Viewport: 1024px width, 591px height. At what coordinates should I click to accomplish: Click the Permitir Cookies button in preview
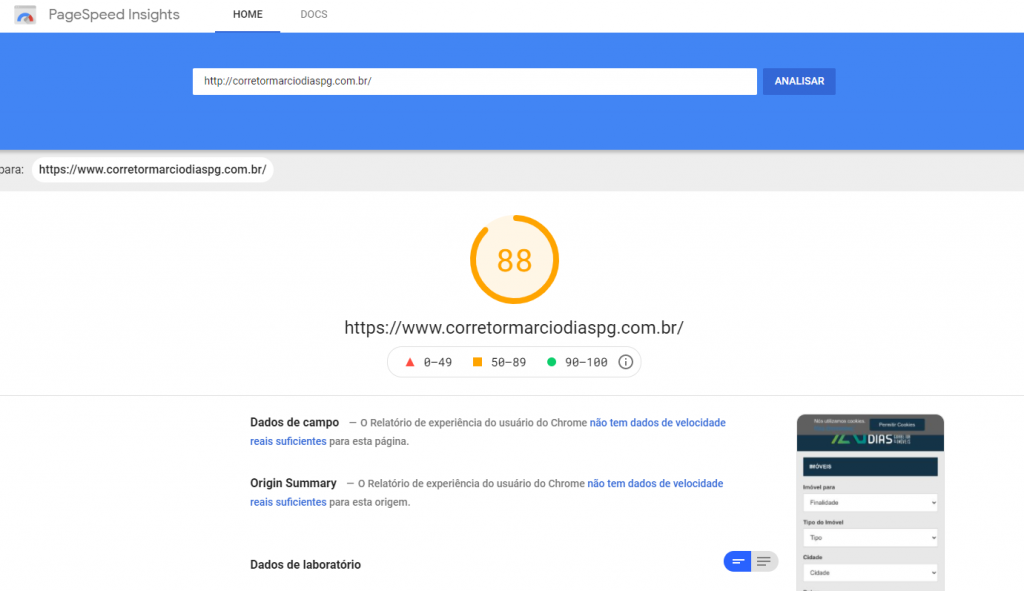click(897, 424)
